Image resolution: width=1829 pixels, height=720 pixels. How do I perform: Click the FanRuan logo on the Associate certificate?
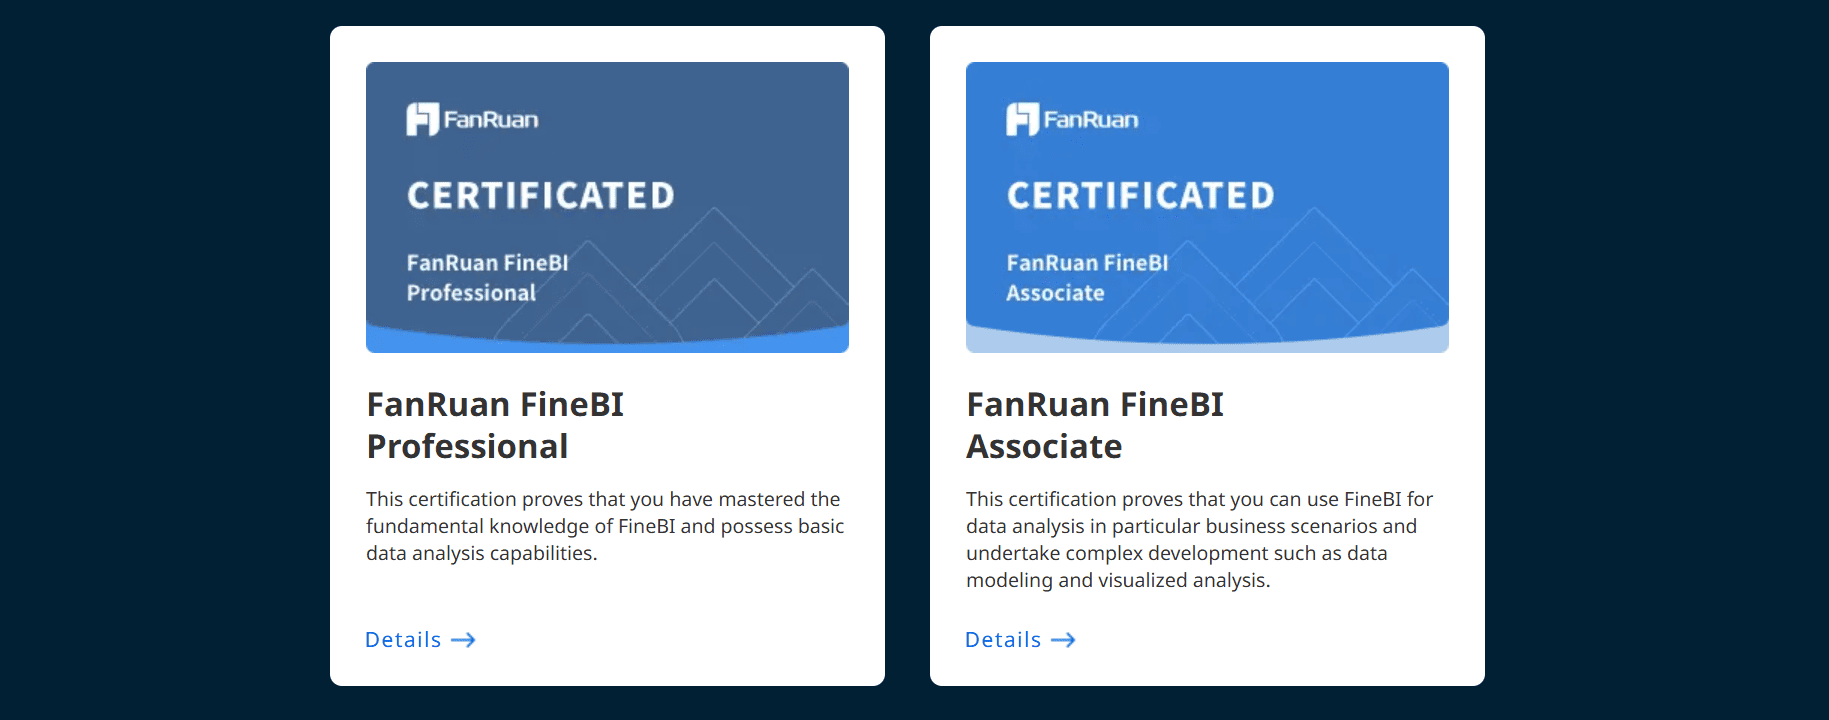(1072, 119)
